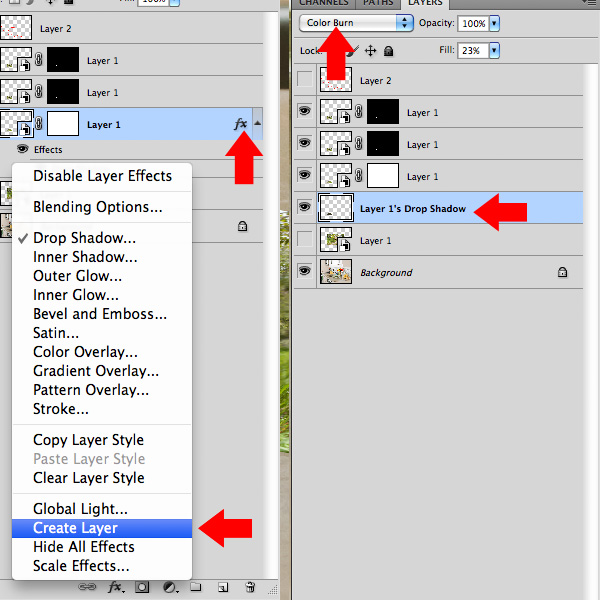This screenshot has height=600, width=600.
Task: Click the padlock on the Background layer row
Action: 562,272
